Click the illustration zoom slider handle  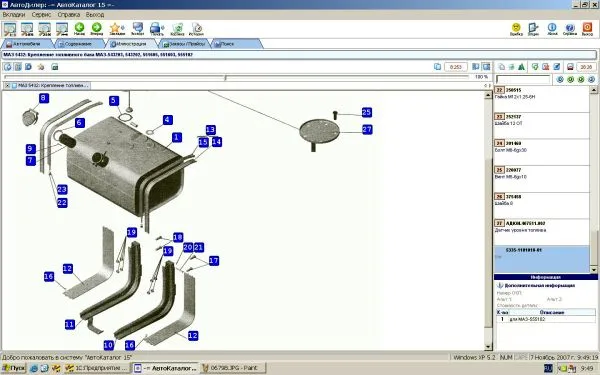pyautogui.click(x=225, y=78)
